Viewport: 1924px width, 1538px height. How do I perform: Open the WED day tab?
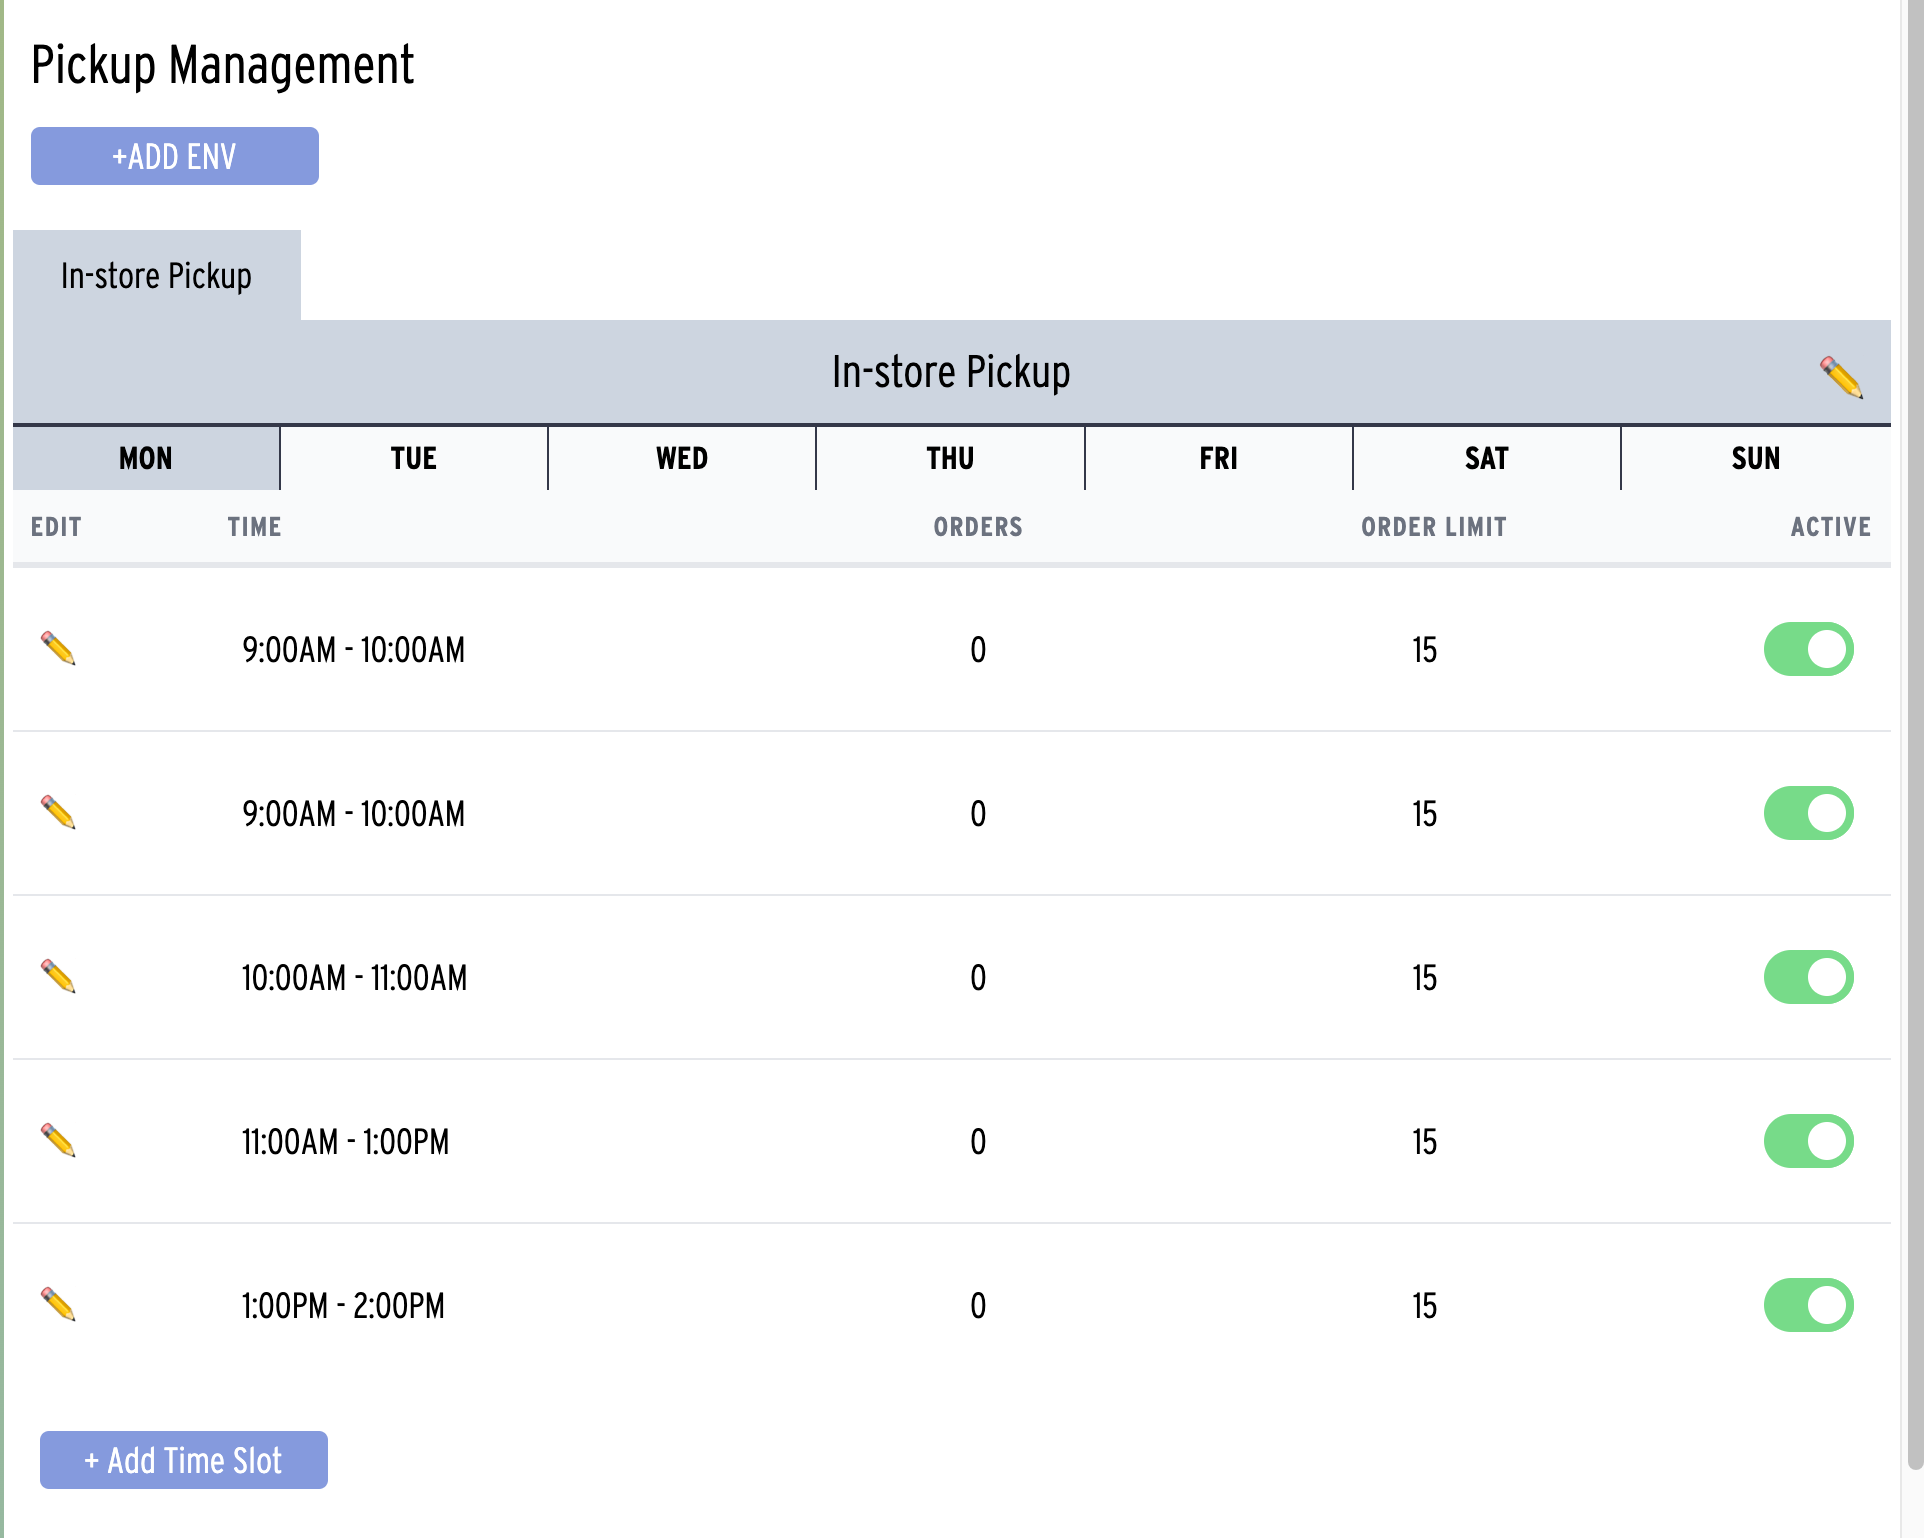682,458
